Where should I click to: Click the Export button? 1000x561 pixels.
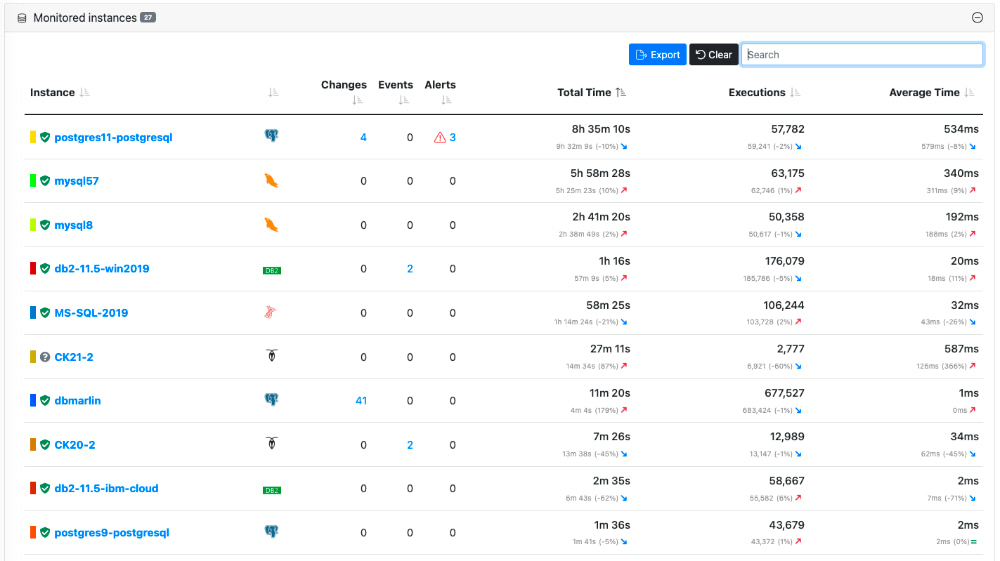coord(657,55)
